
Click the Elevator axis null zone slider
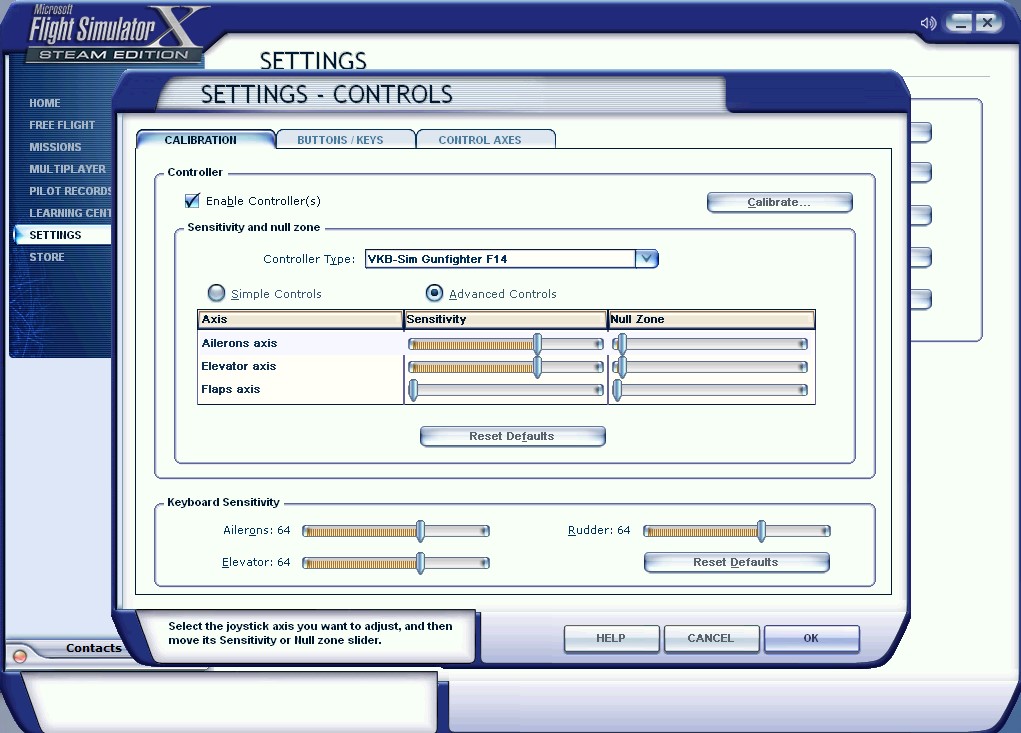click(x=710, y=366)
